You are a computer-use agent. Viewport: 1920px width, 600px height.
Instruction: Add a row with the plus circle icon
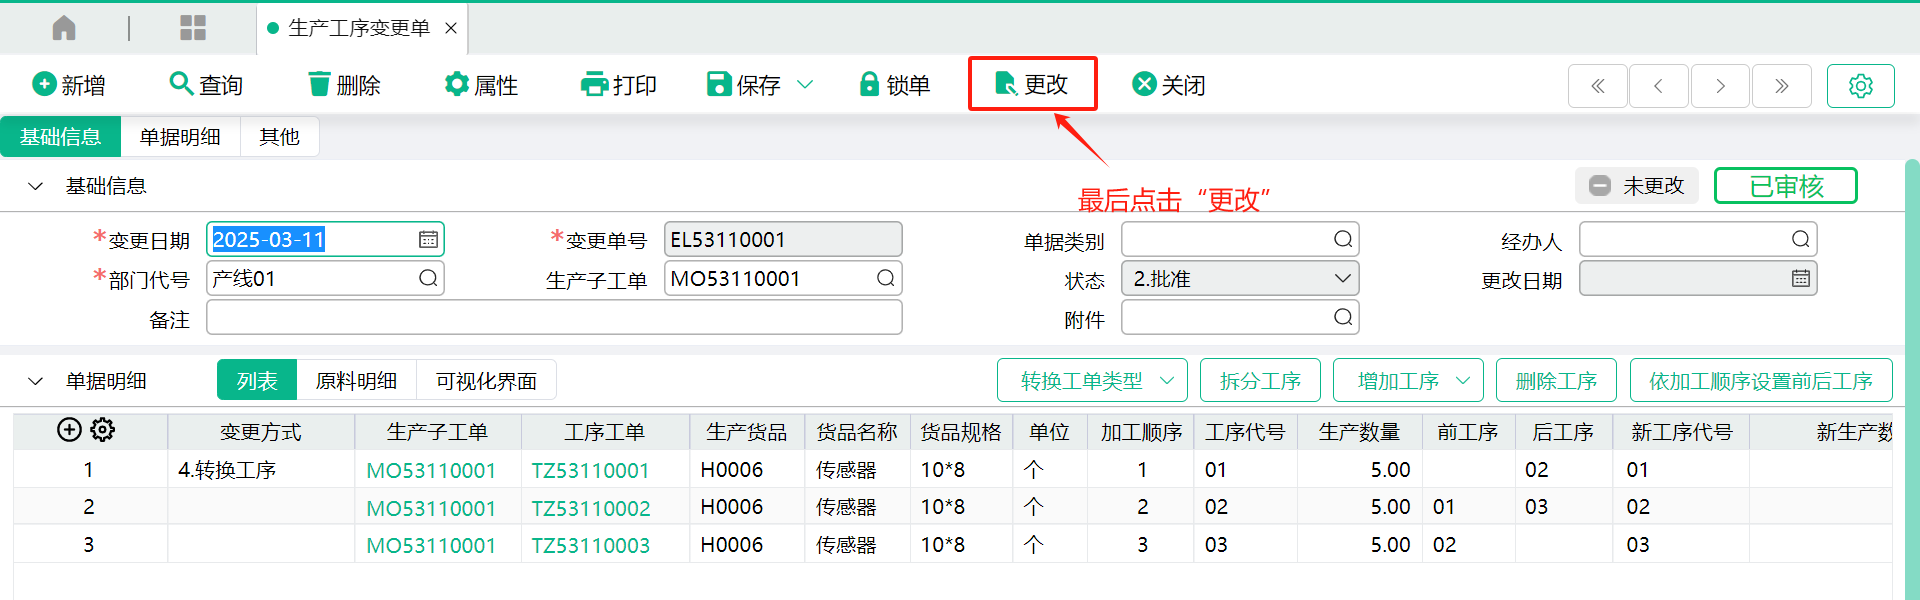point(69,430)
